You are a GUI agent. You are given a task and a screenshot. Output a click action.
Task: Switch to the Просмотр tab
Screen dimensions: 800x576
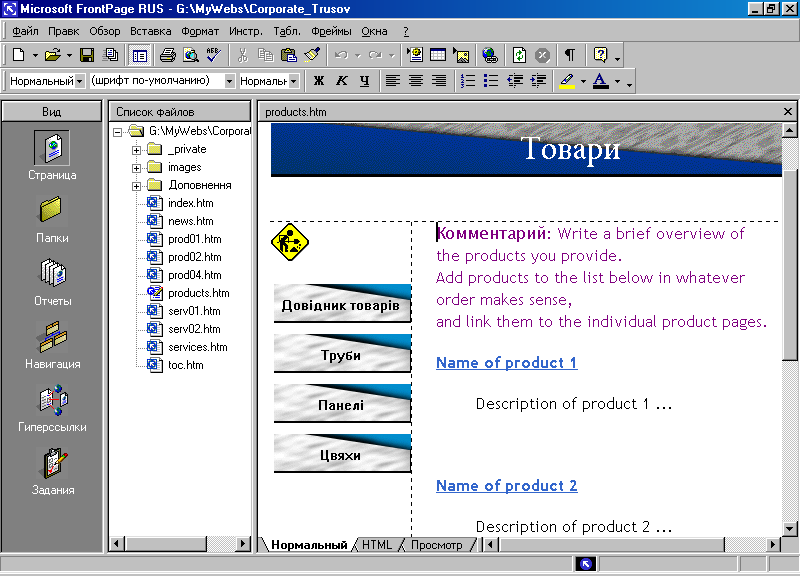(x=437, y=545)
